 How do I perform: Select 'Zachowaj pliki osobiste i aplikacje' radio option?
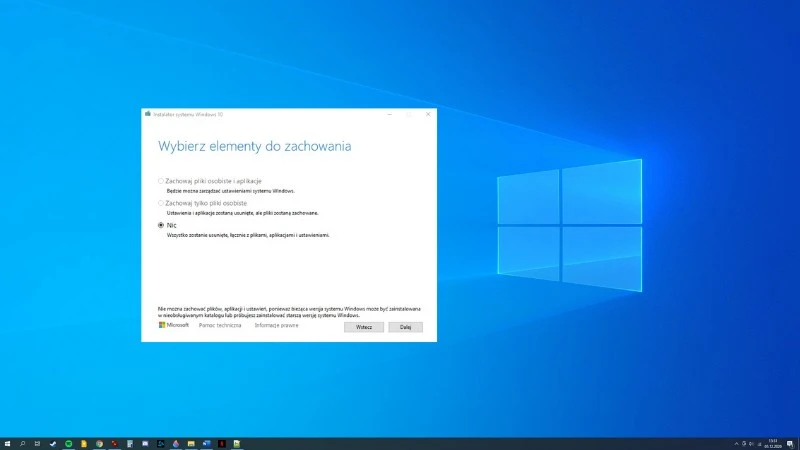point(210,181)
